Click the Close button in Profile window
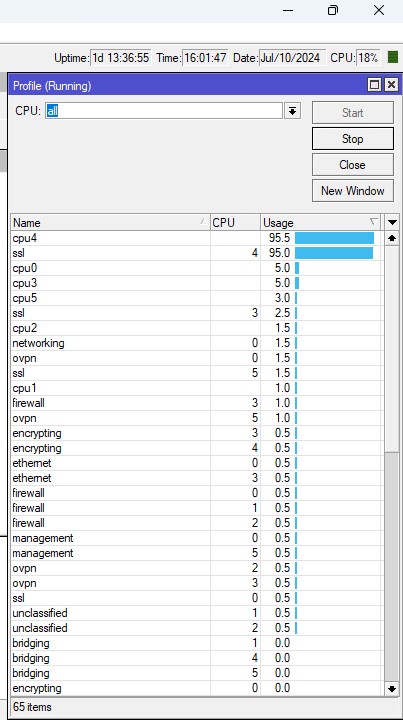The width and height of the screenshot is (403, 720). pyautogui.click(x=353, y=165)
